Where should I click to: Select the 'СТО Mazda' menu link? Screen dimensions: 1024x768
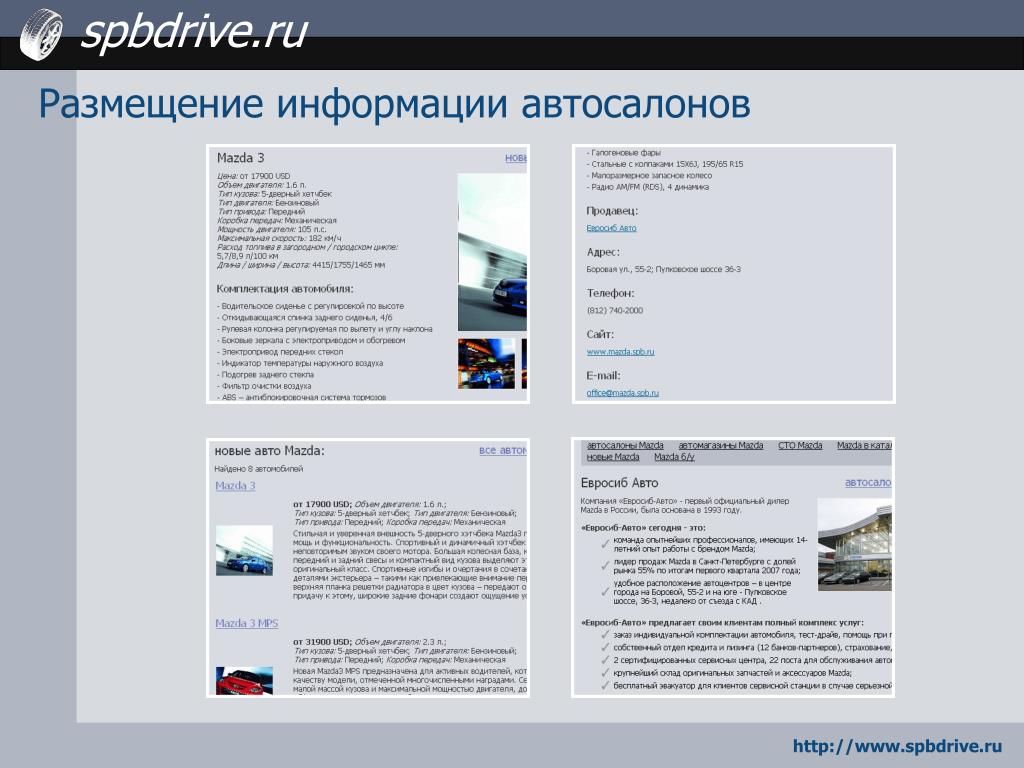pyautogui.click(x=800, y=445)
